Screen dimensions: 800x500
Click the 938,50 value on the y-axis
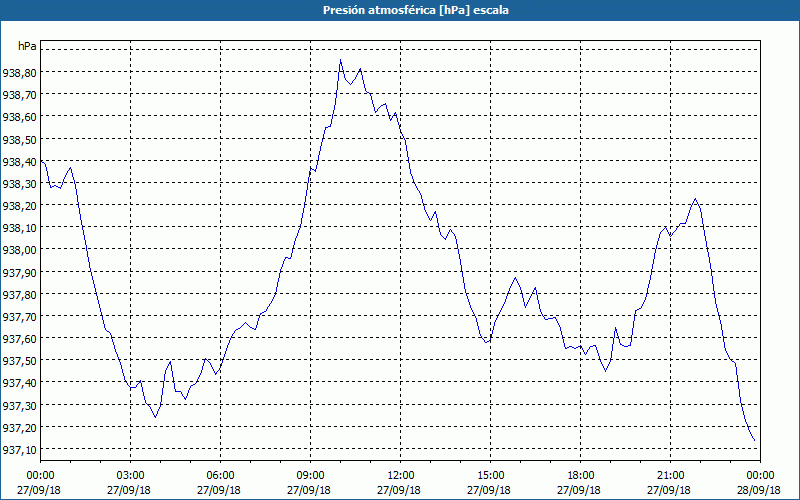tap(20, 139)
